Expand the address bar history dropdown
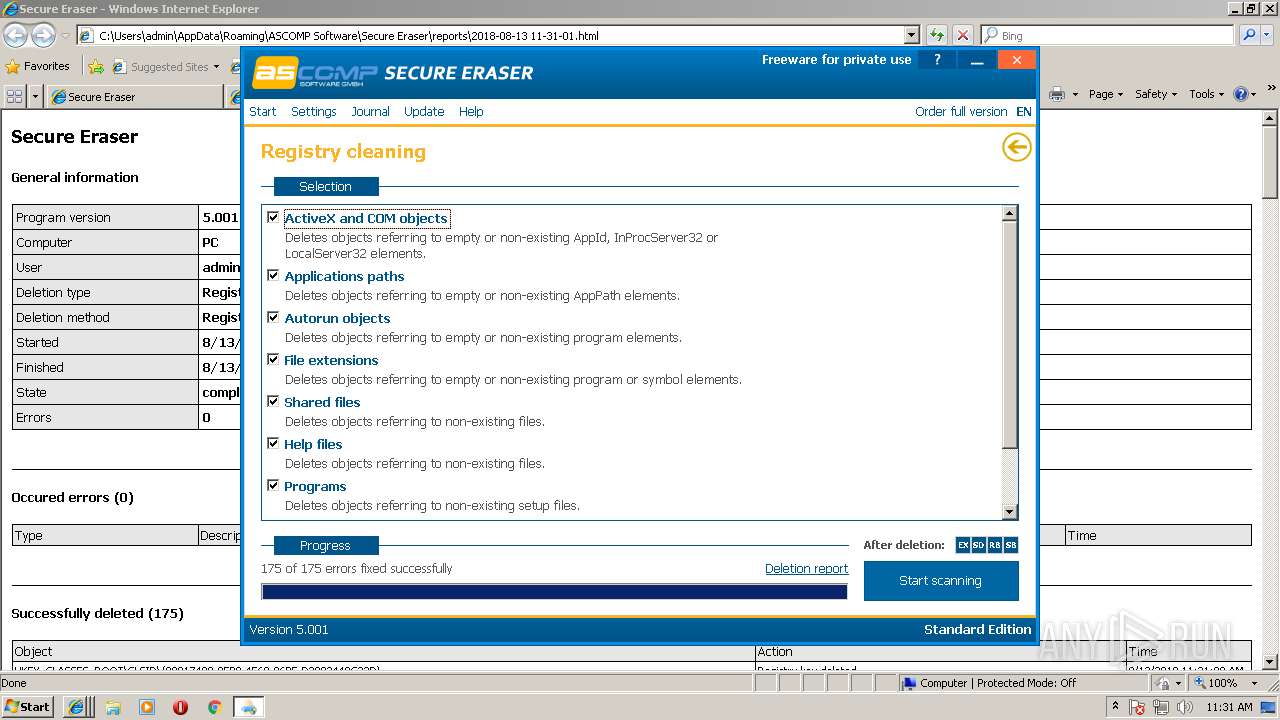Viewport: 1280px width, 720px height. click(x=911, y=35)
